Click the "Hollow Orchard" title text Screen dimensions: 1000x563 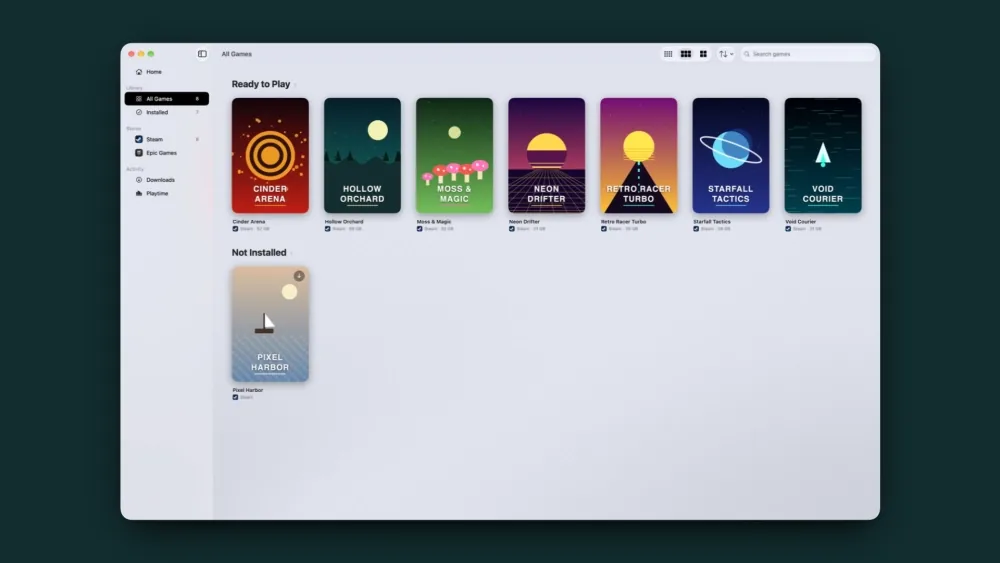(344, 222)
